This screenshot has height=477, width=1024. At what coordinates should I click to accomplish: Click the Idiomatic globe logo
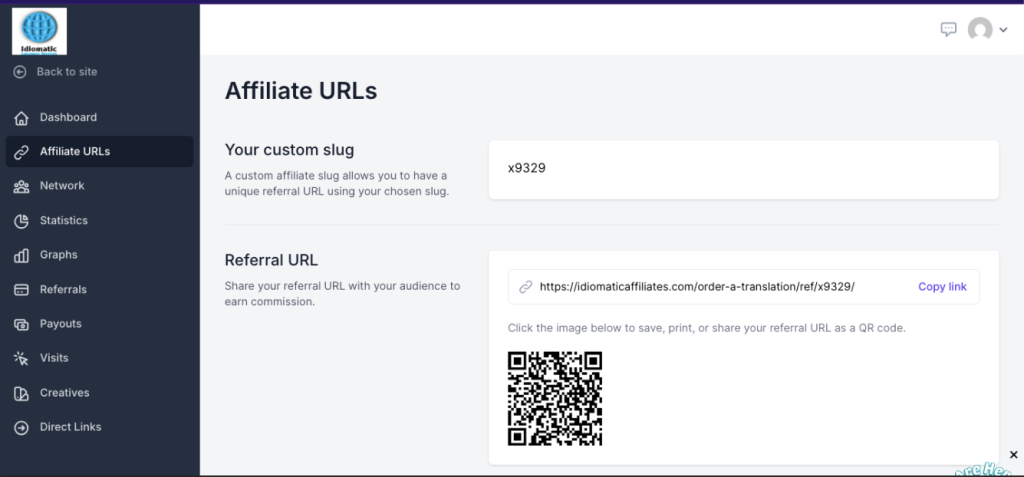coord(40,30)
